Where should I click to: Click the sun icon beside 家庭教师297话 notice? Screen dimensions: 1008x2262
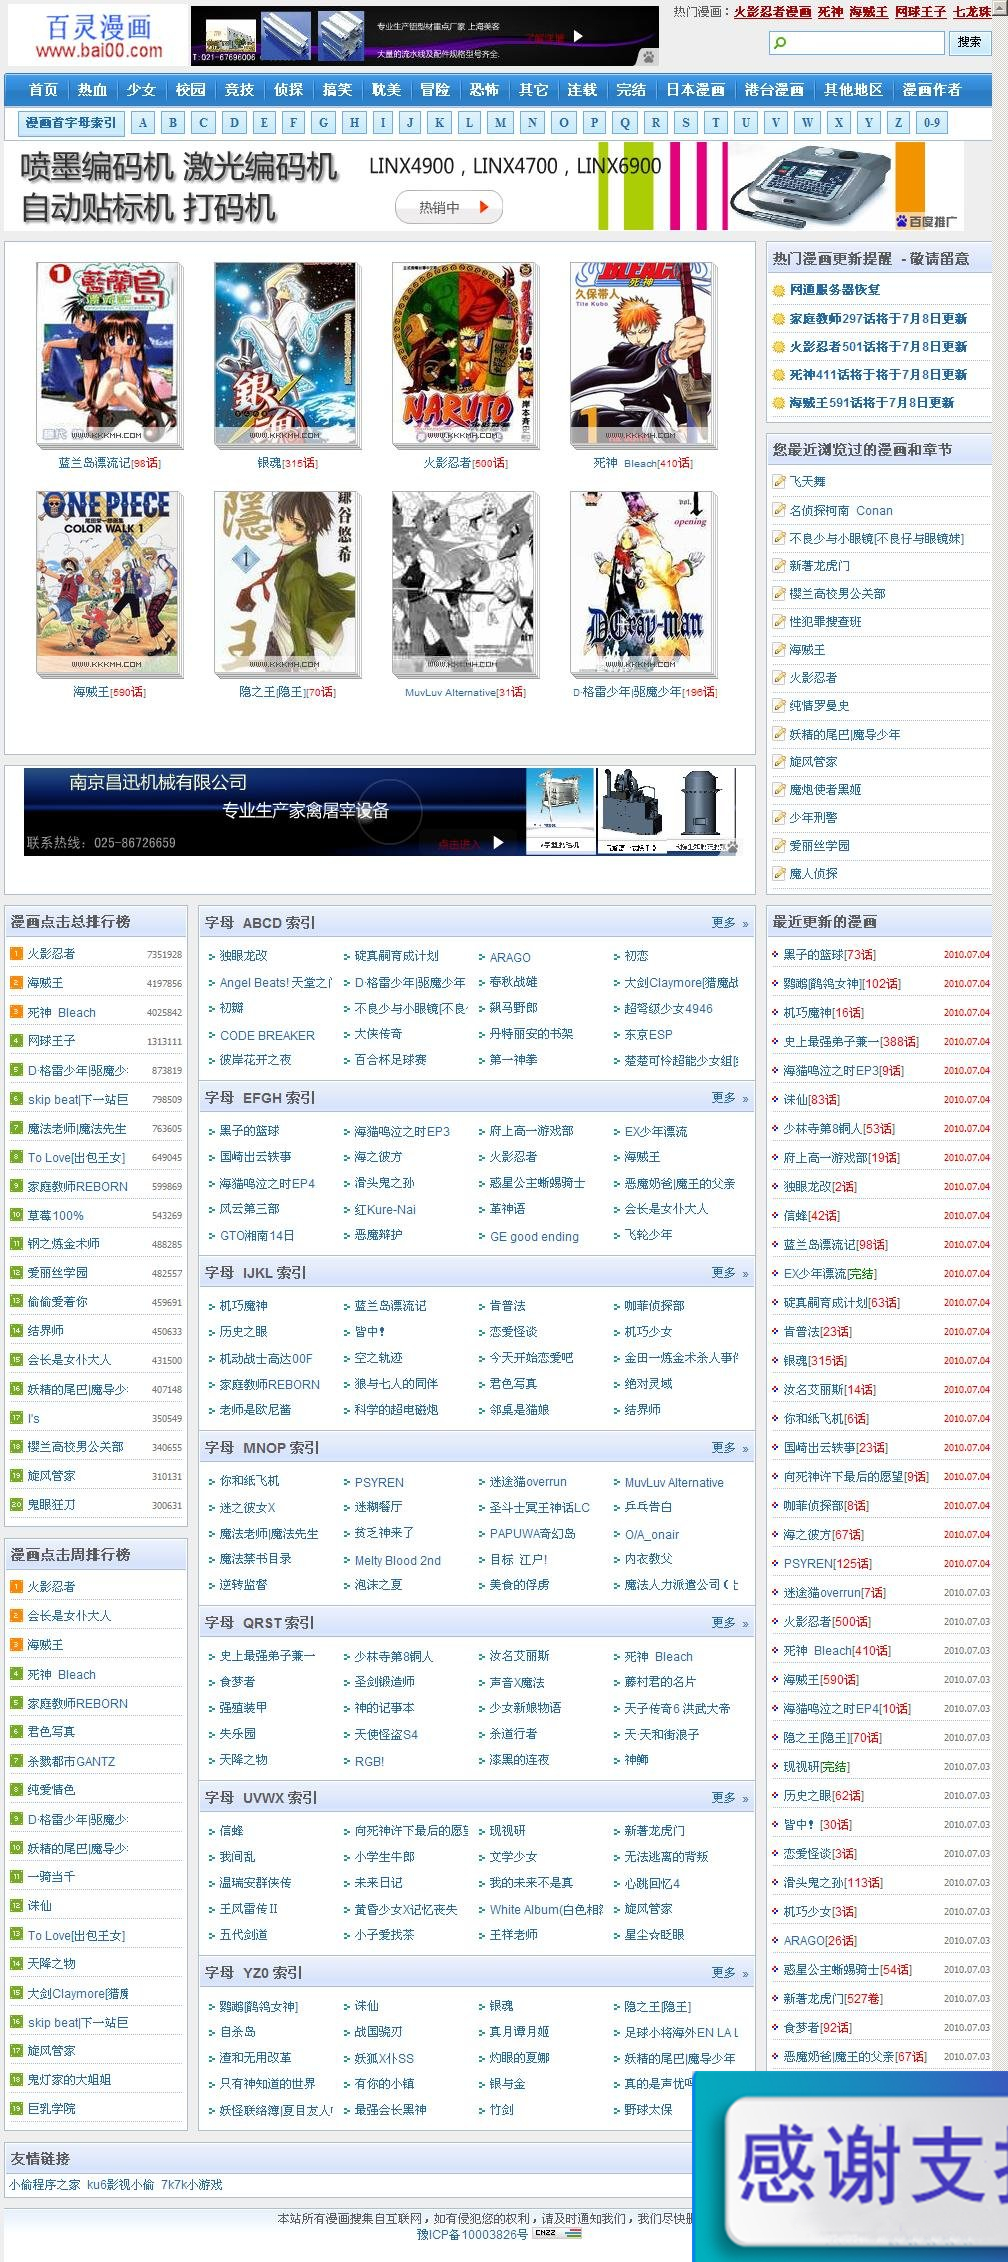779,318
